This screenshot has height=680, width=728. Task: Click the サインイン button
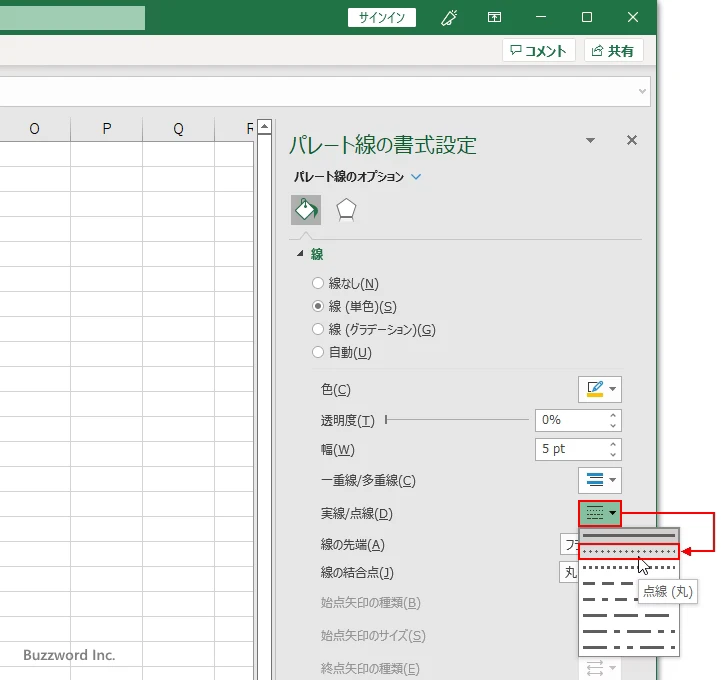pyautogui.click(x=382, y=18)
